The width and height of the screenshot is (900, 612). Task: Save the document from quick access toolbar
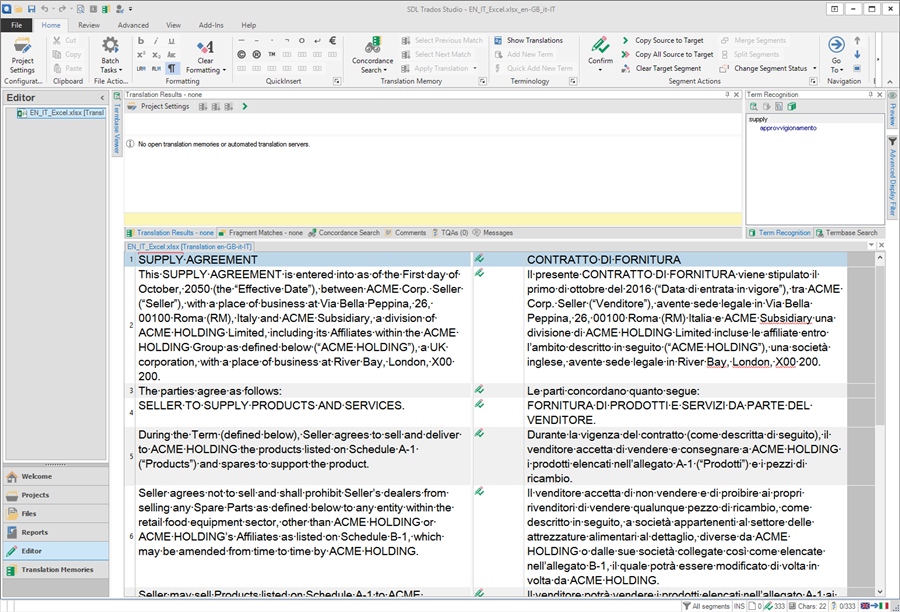[32, 9]
